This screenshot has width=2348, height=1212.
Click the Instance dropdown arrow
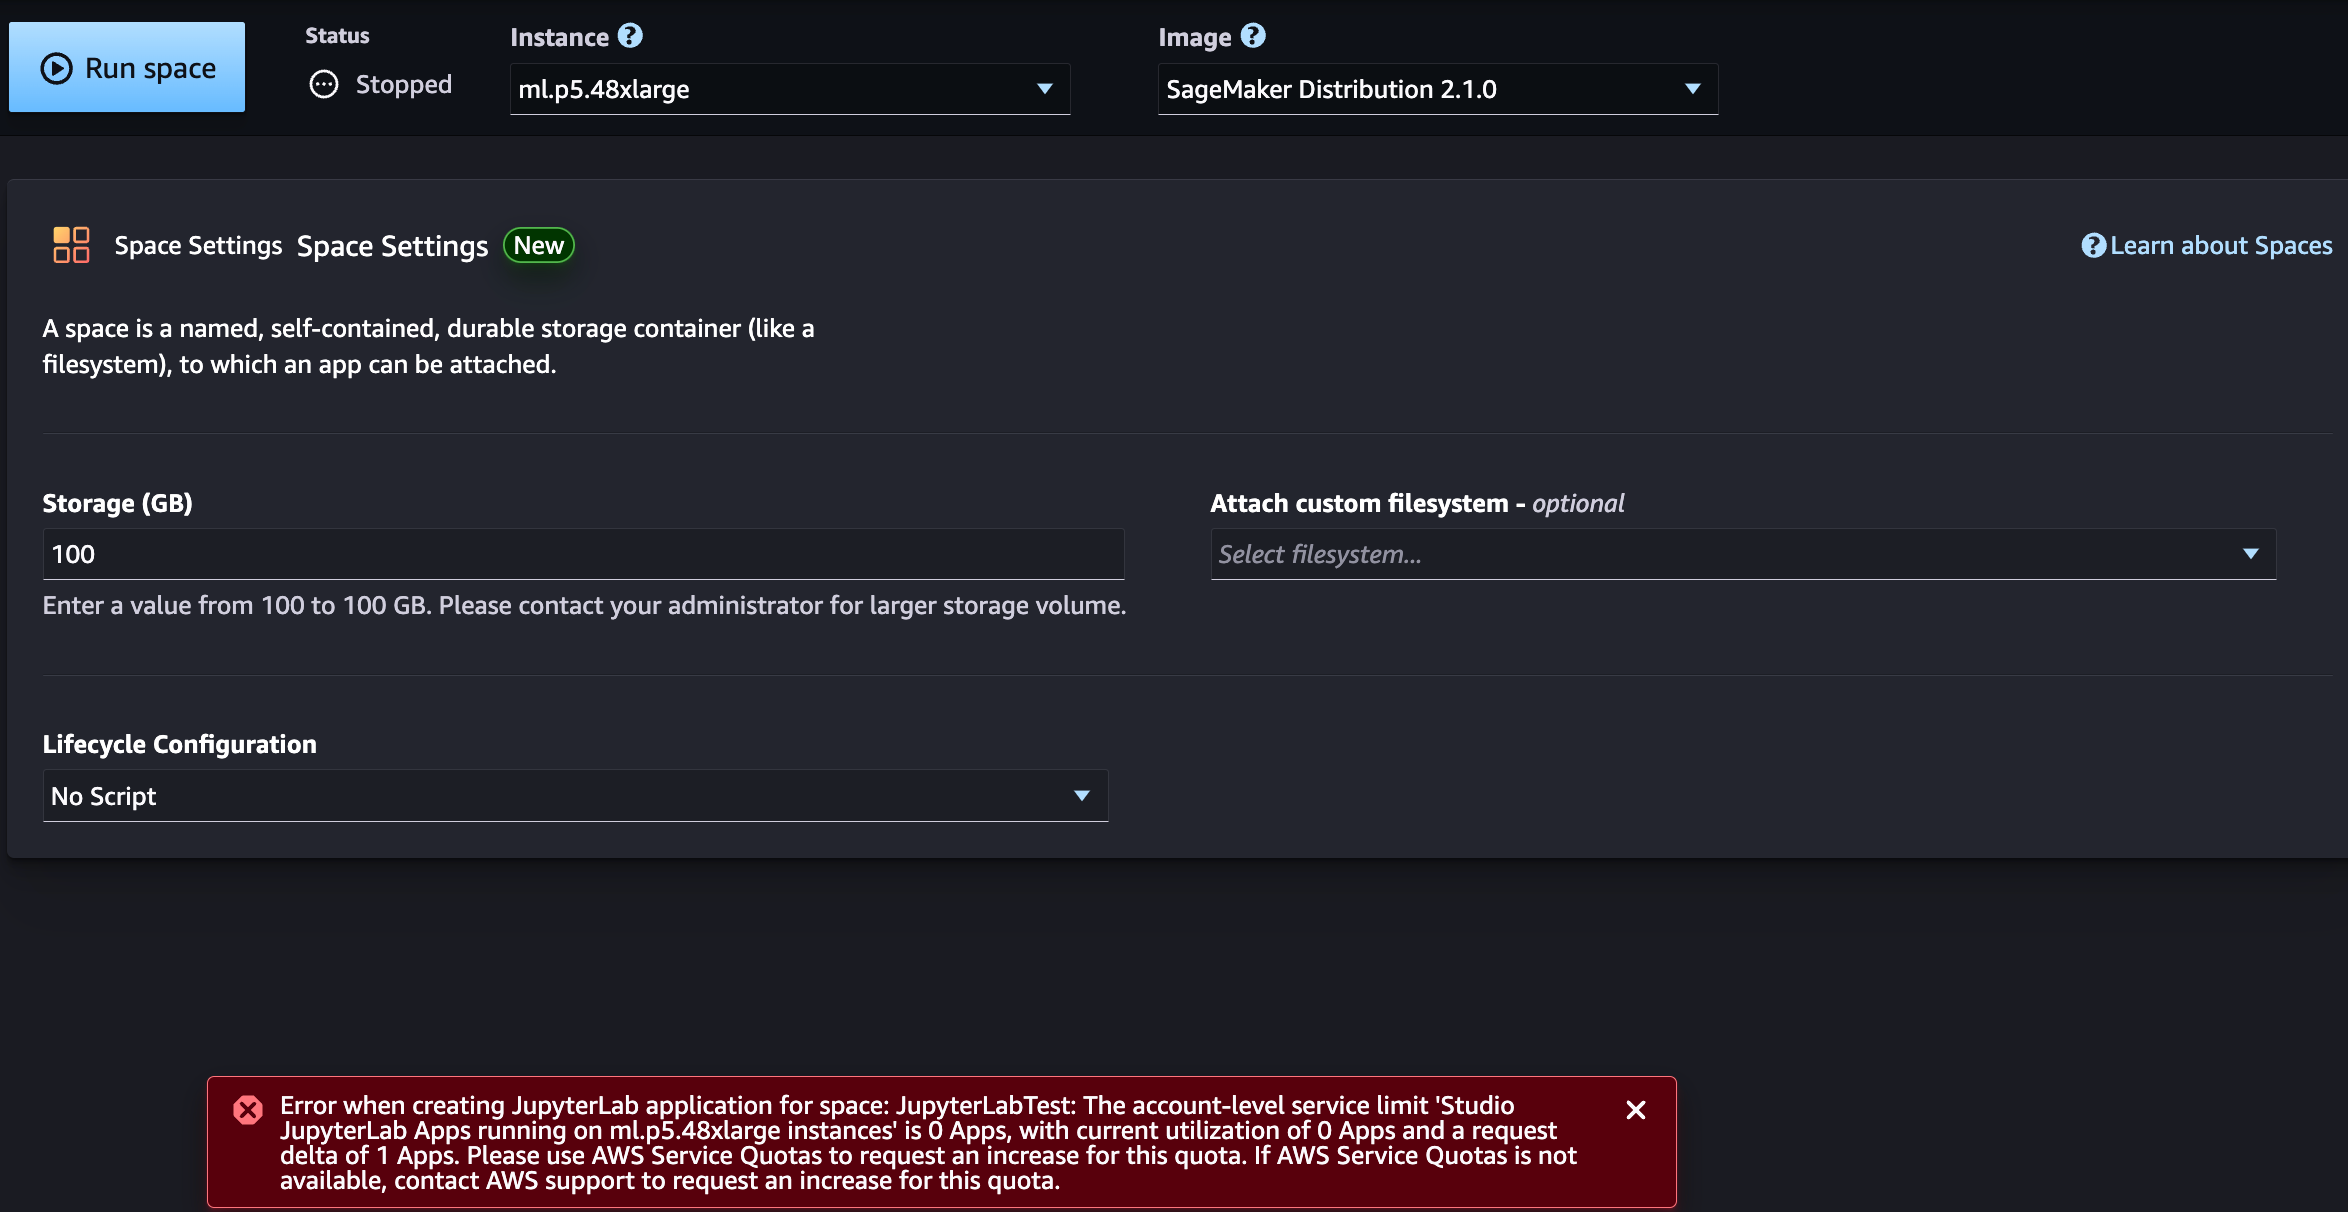(x=1045, y=89)
